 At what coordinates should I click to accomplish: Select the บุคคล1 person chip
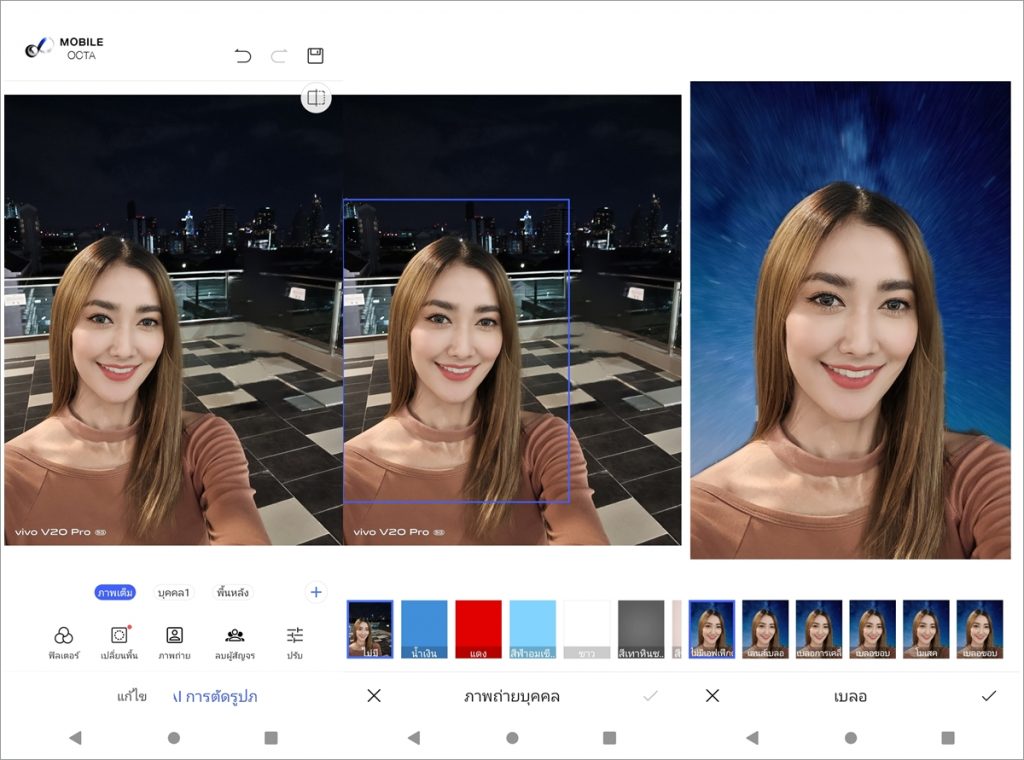click(174, 593)
